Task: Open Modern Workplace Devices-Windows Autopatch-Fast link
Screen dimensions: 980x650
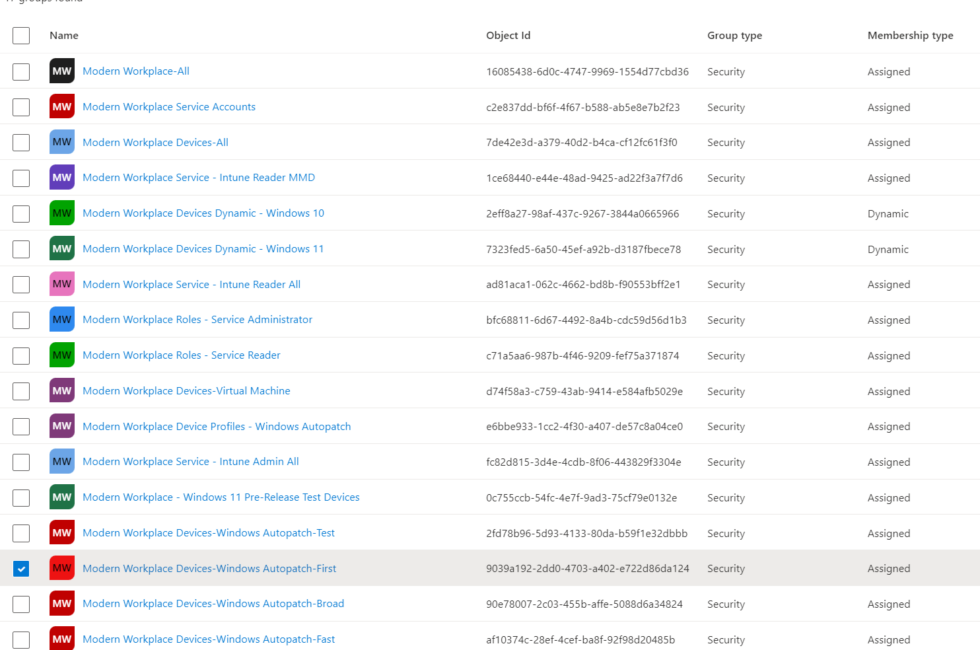Action: [209, 639]
